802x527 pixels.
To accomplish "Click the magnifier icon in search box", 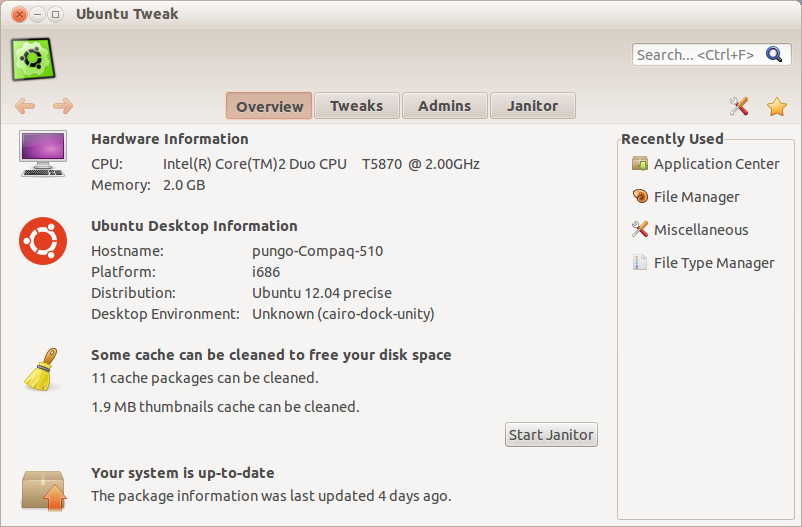I will [774, 55].
